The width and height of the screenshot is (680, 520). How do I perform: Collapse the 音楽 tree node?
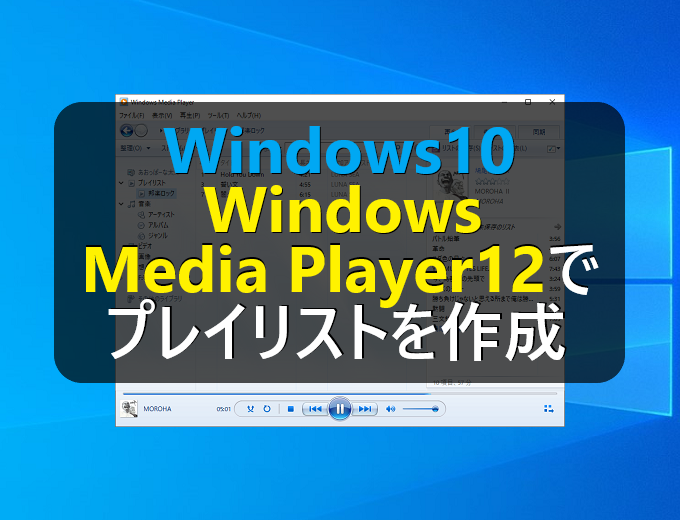click(121, 204)
